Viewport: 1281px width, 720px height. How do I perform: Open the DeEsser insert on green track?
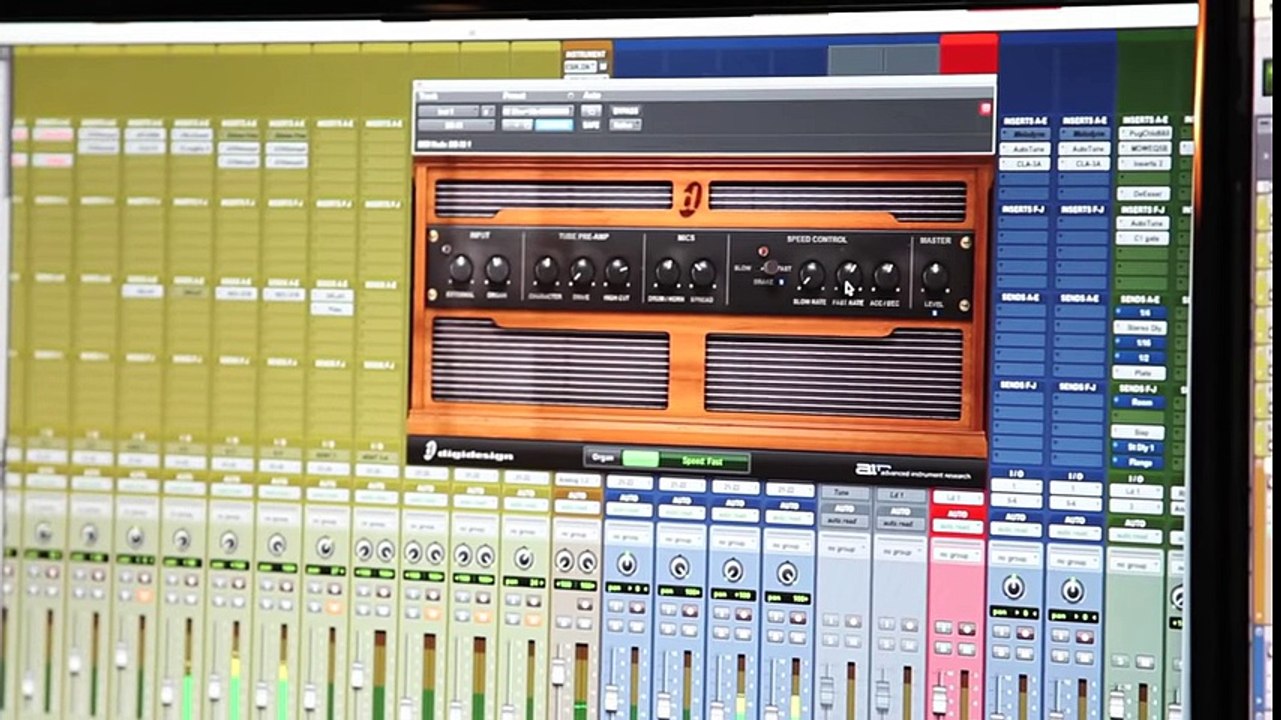click(1143, 194)
